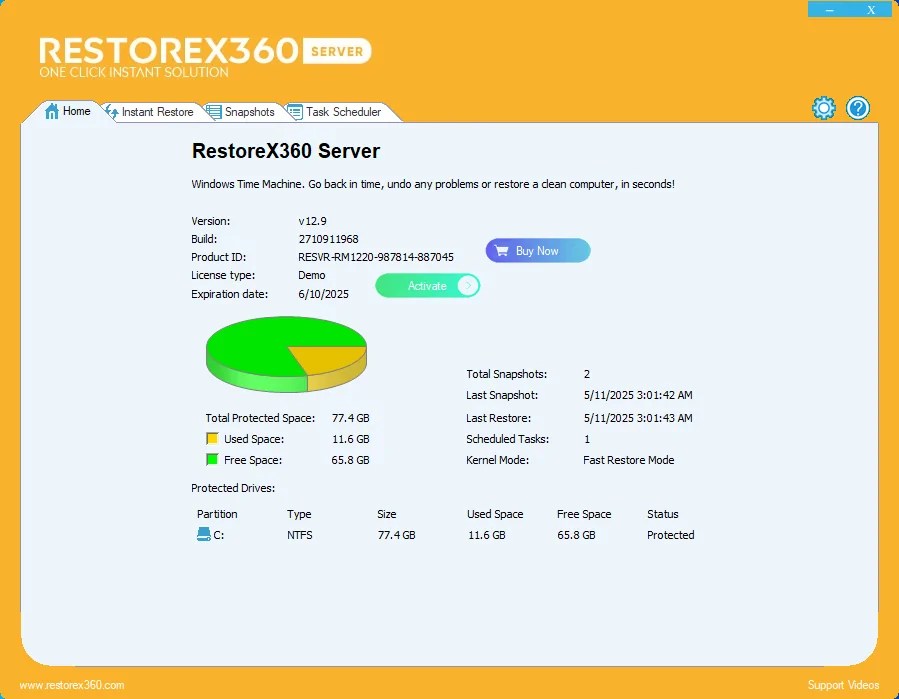Image resolution: width=899 pixels, height=699 pixels.
Task: Click the shopping cart icon on Buy Now
Action: (502, 251)
